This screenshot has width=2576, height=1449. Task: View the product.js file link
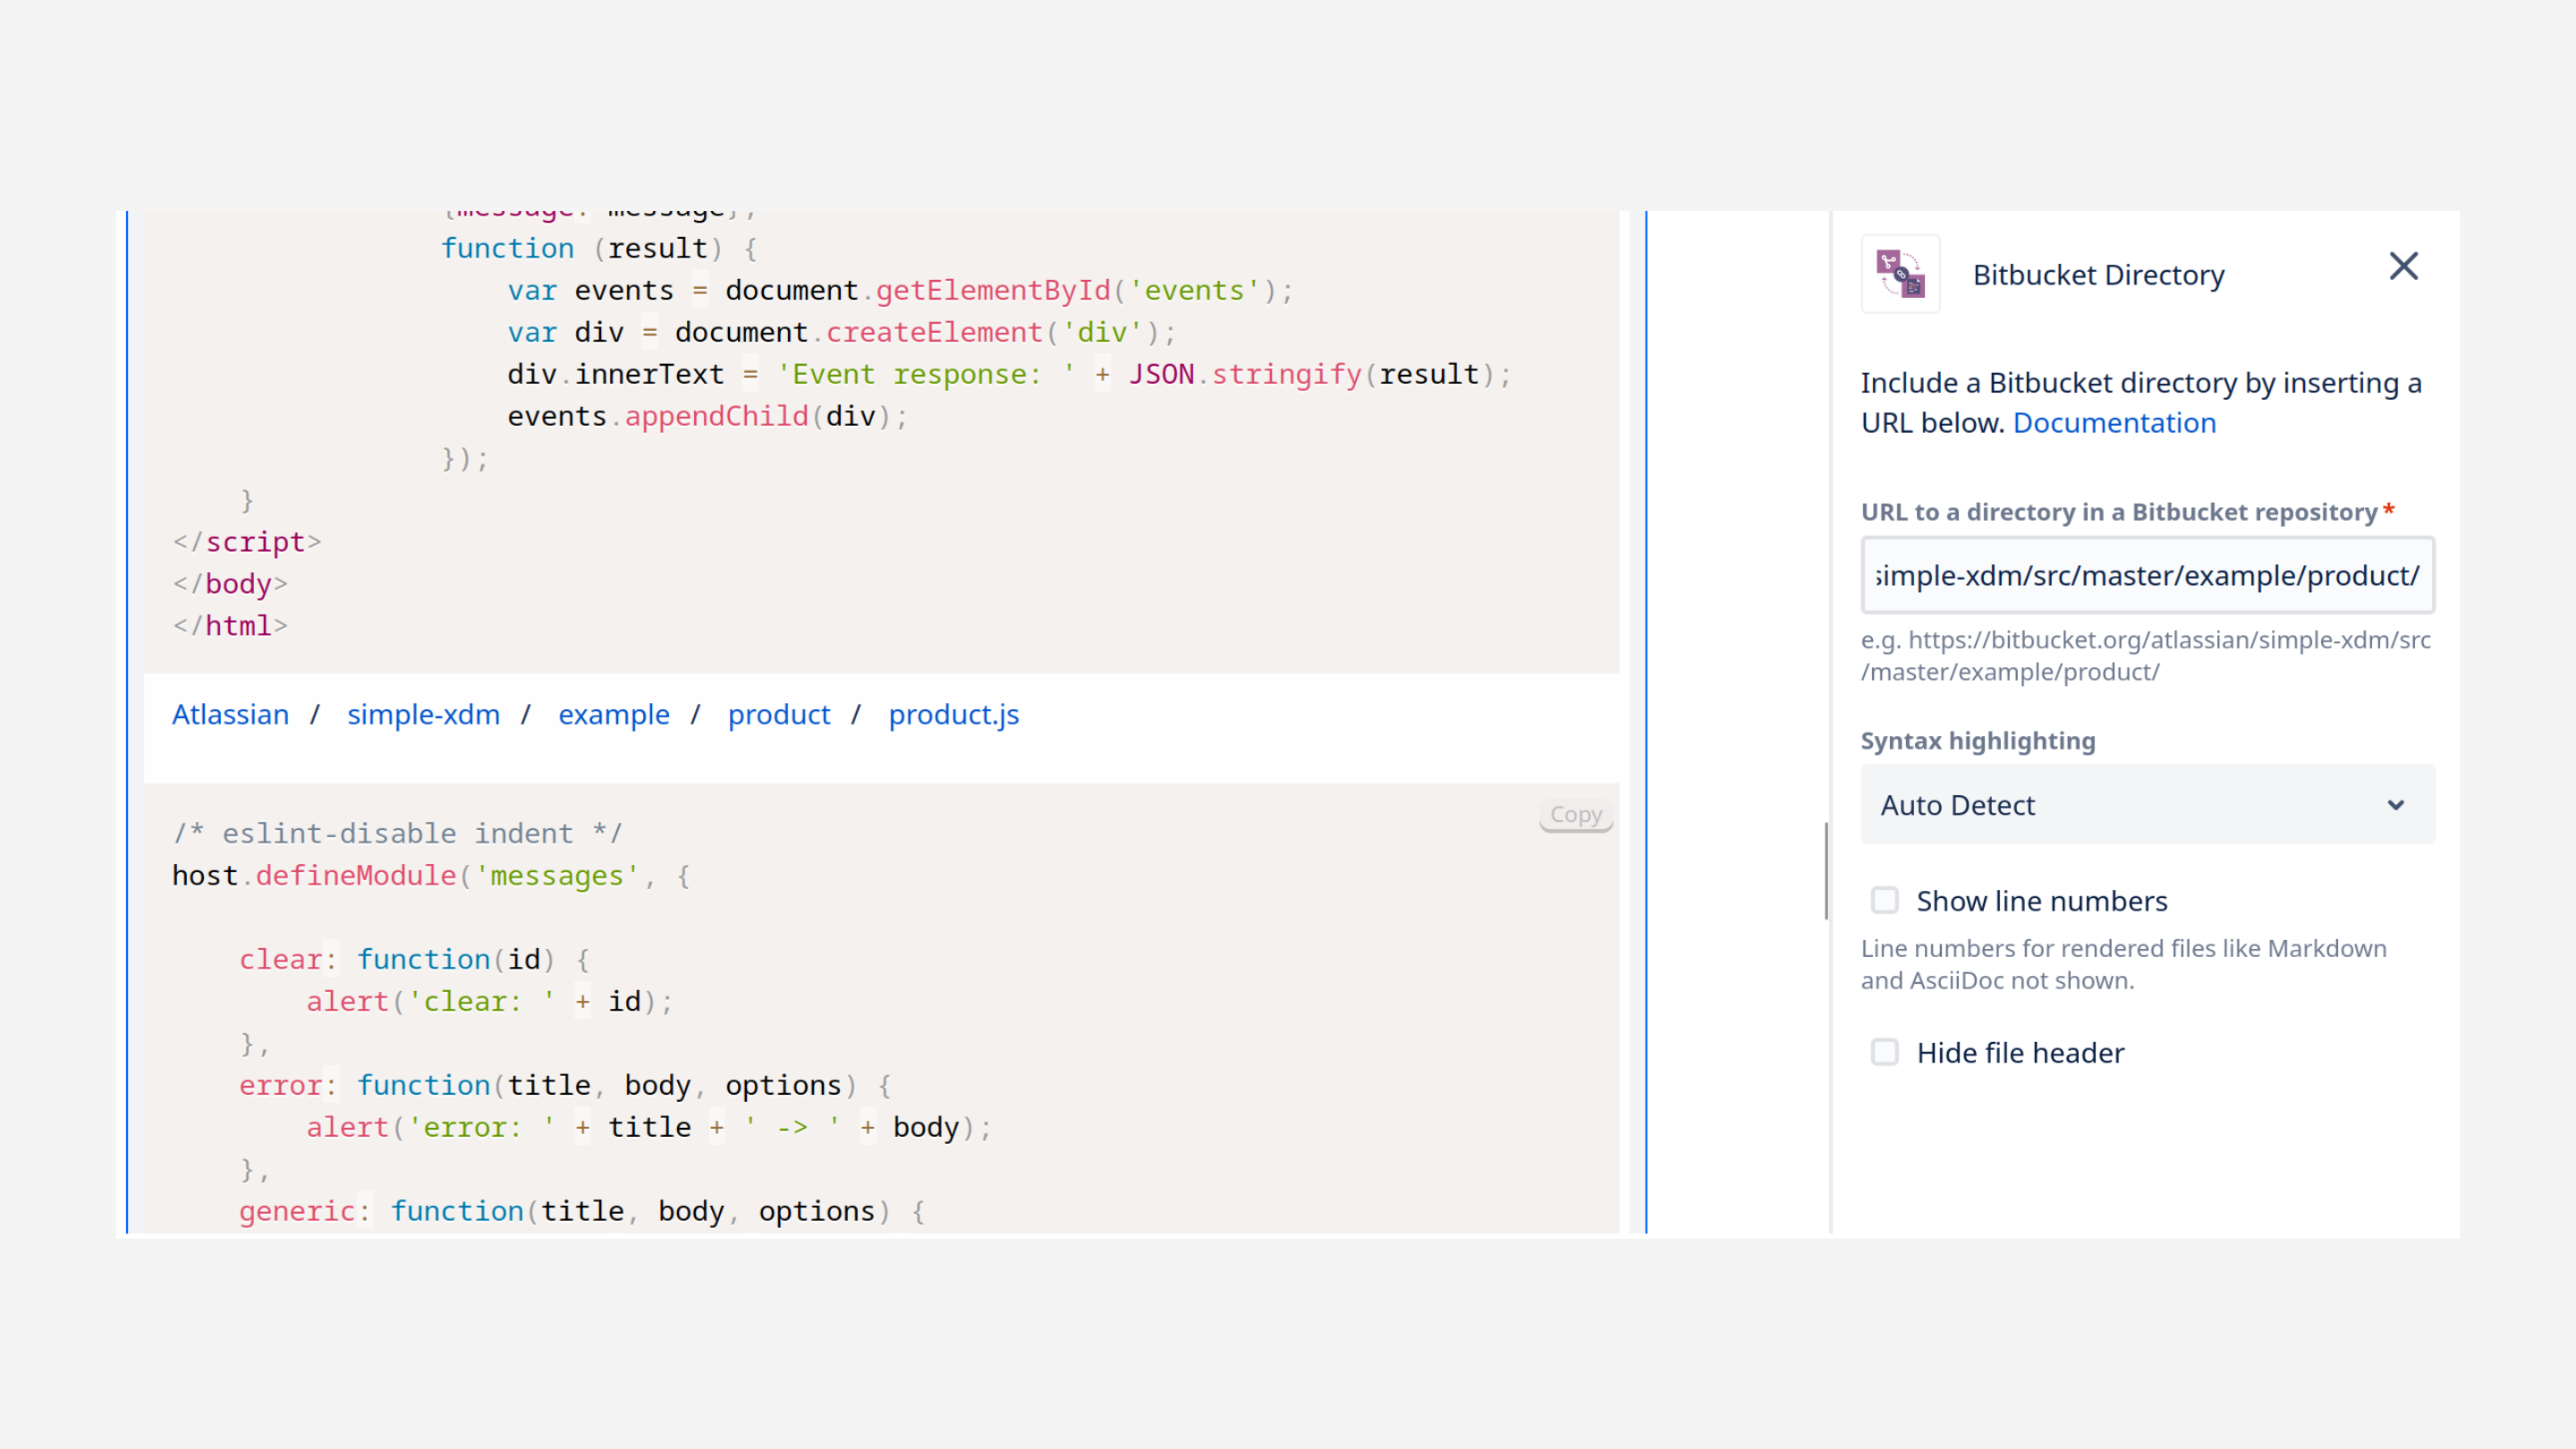(953, 714)
